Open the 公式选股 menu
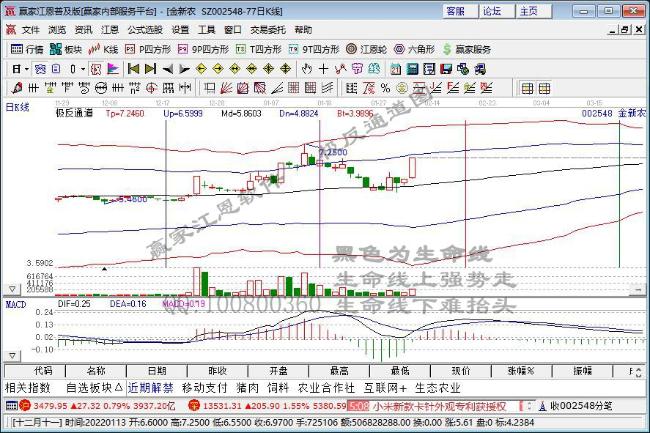The width and height of the screenshot is (650, 433). click(145, 30)
